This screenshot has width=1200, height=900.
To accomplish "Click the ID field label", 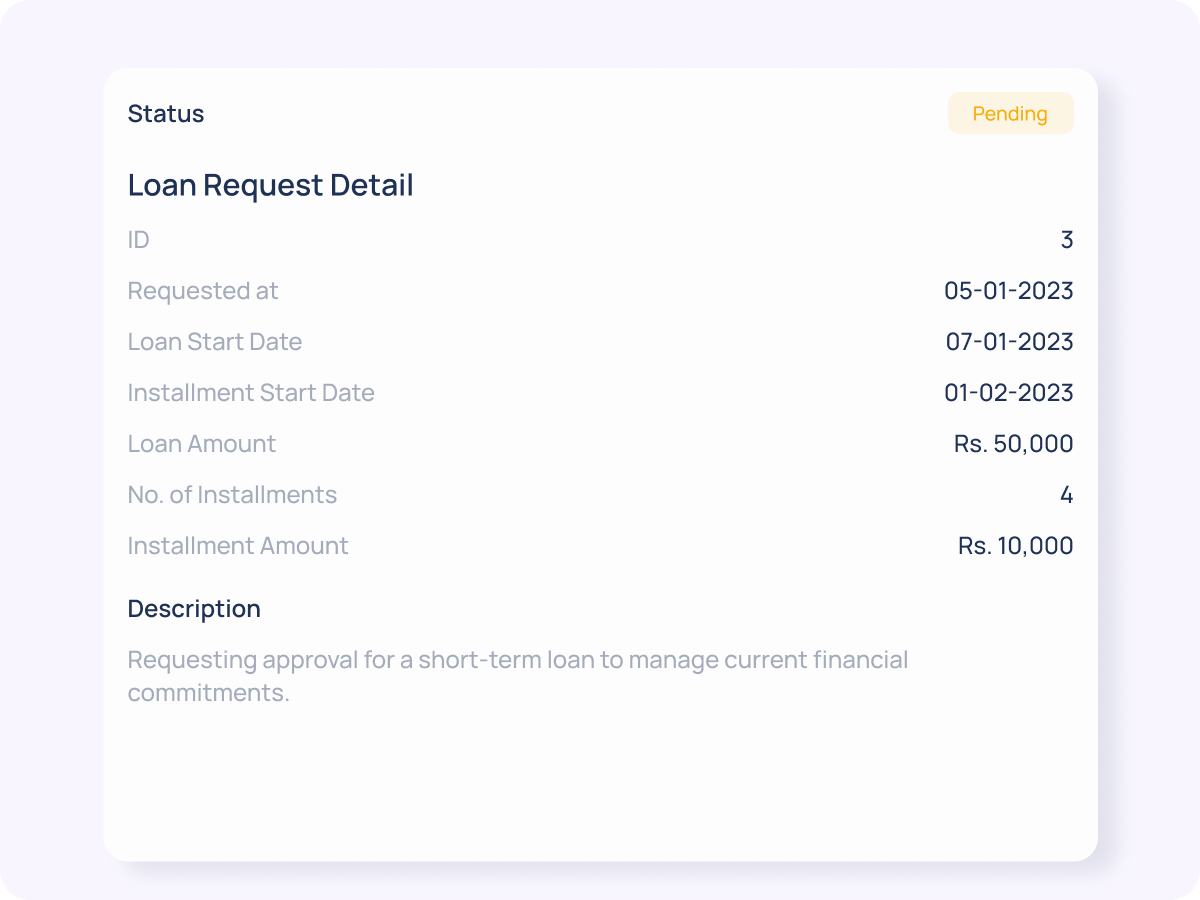I will (138, 240).
